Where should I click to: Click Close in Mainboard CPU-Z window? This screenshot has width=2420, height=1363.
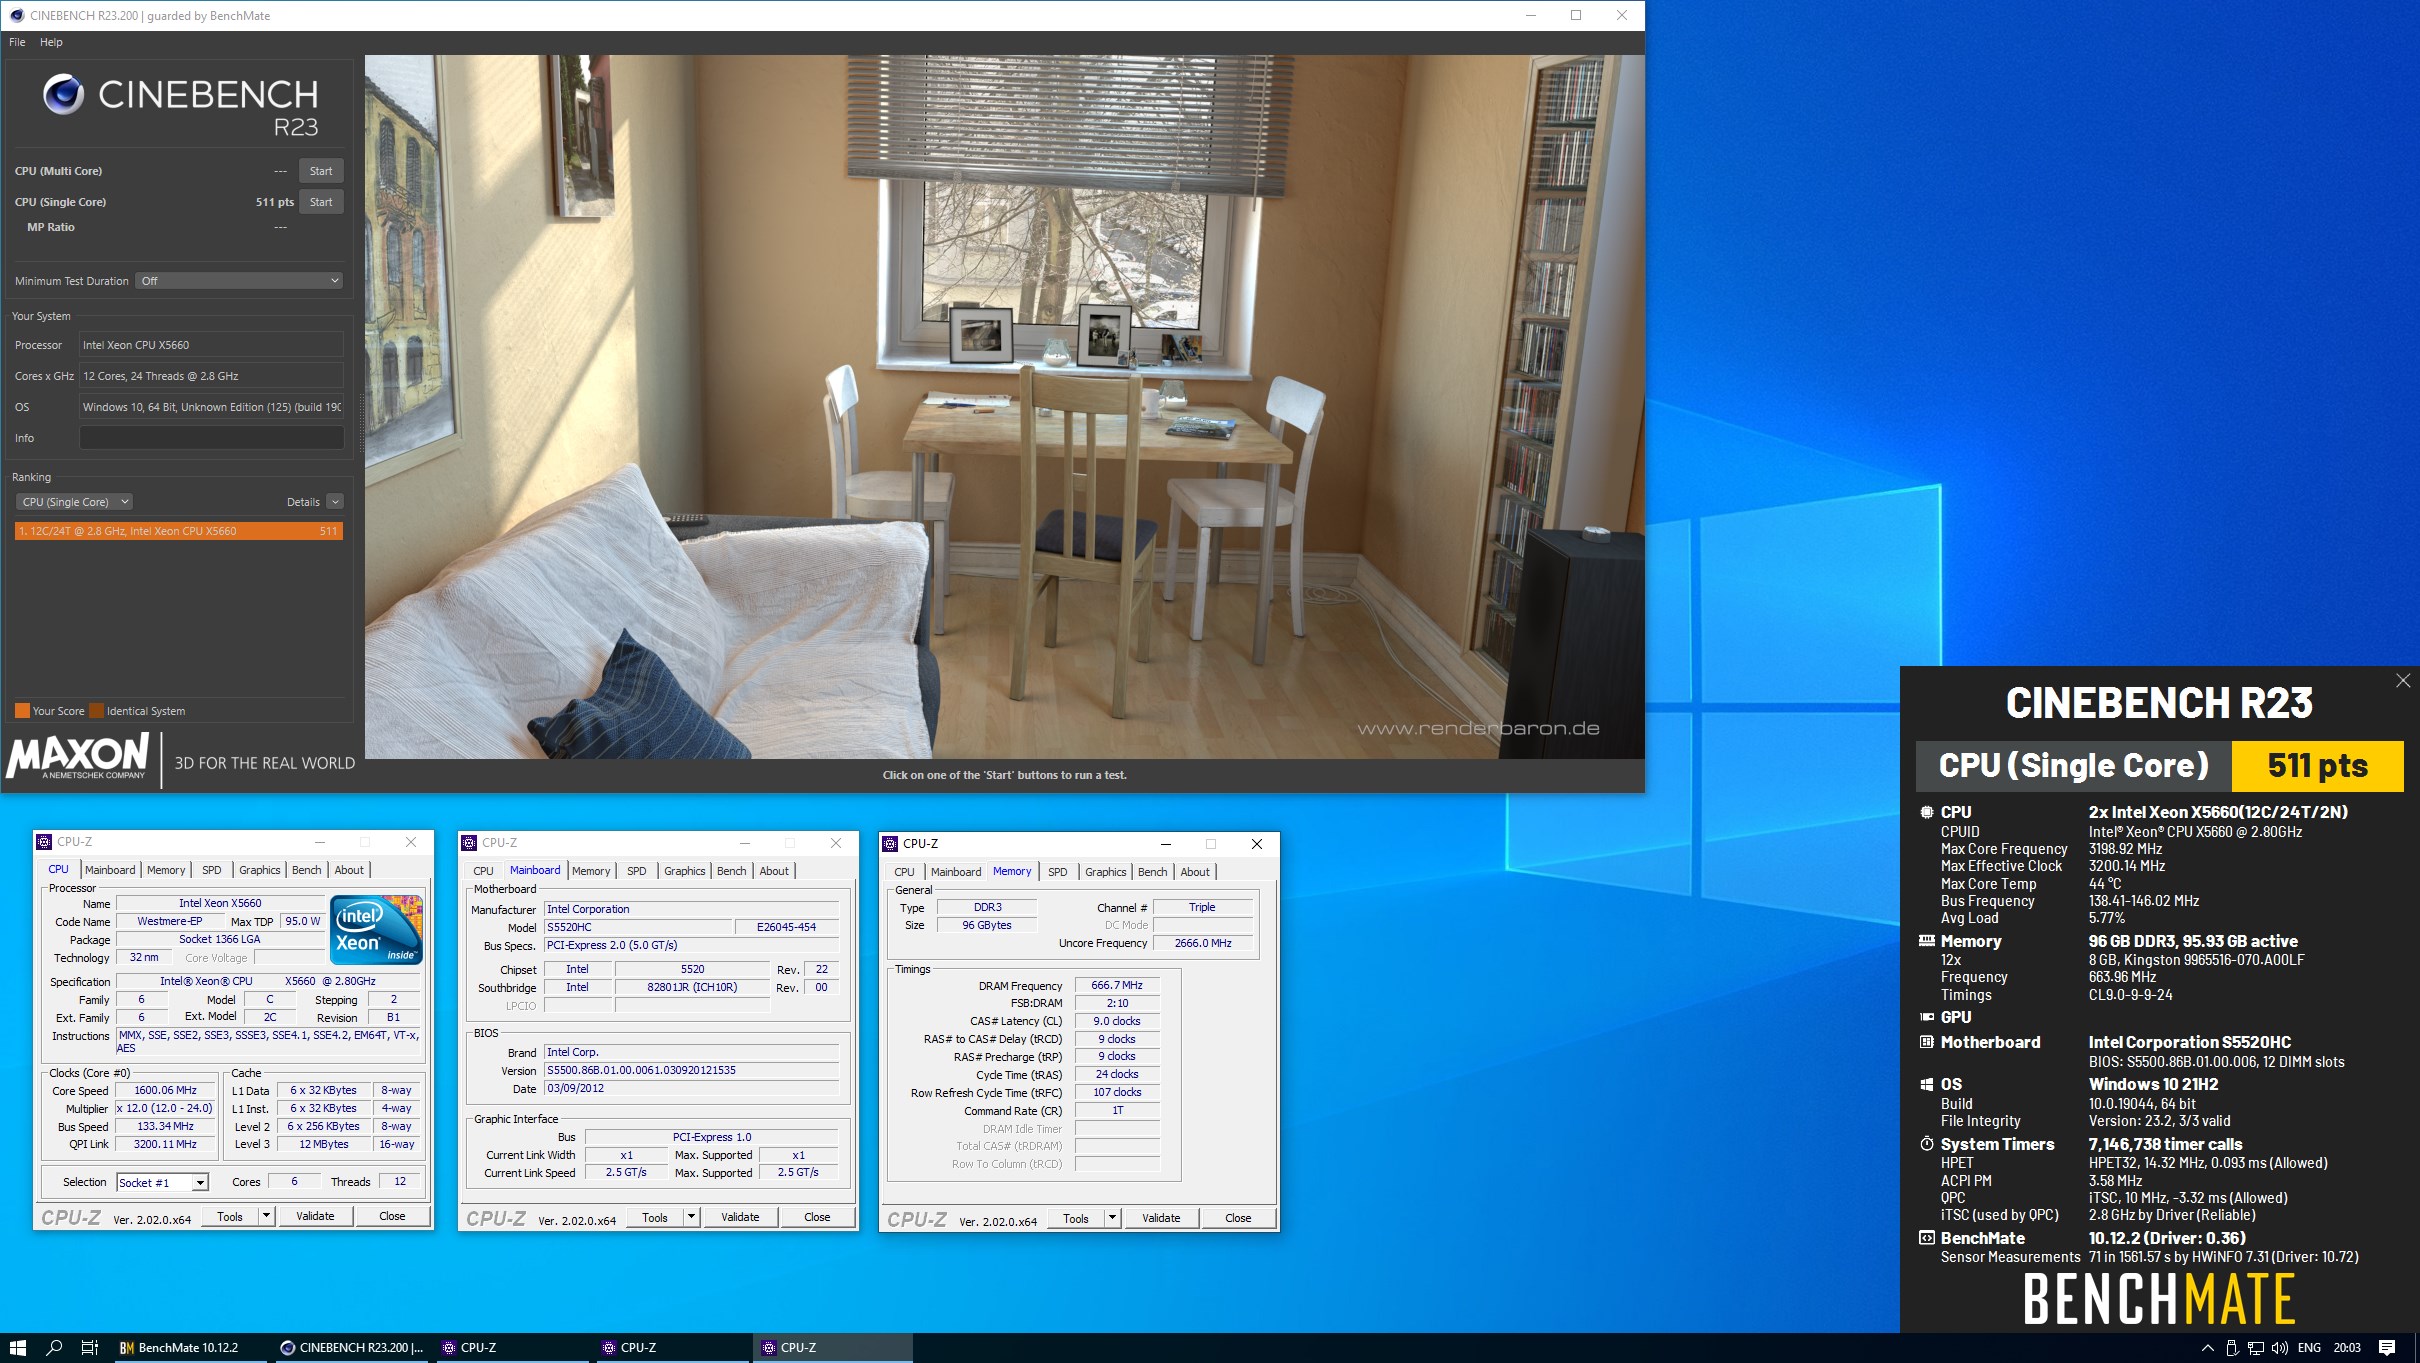tap(817, 1217)
